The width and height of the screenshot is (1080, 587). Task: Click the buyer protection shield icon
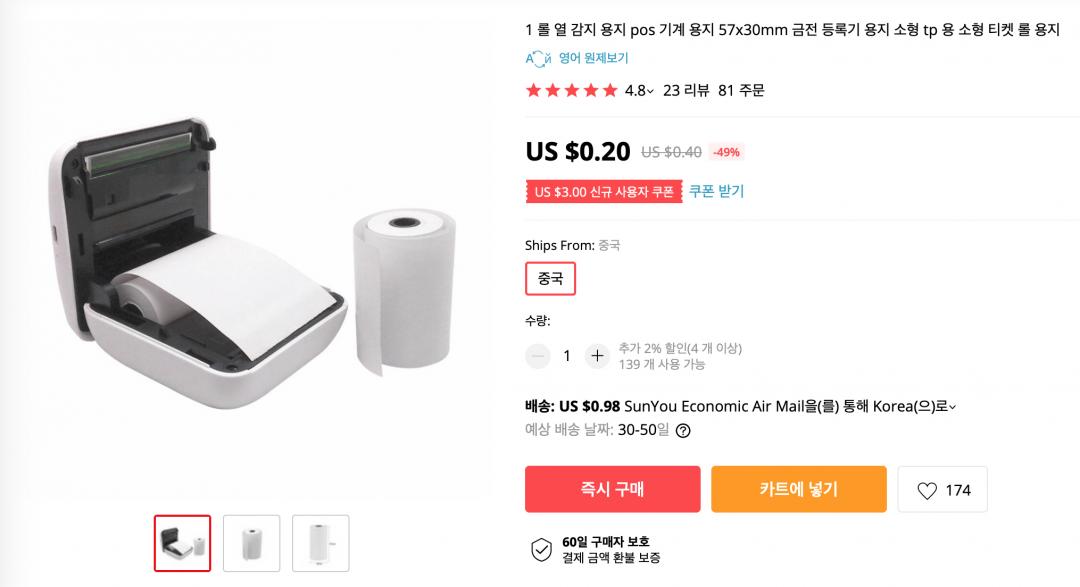tap(541, 549)
